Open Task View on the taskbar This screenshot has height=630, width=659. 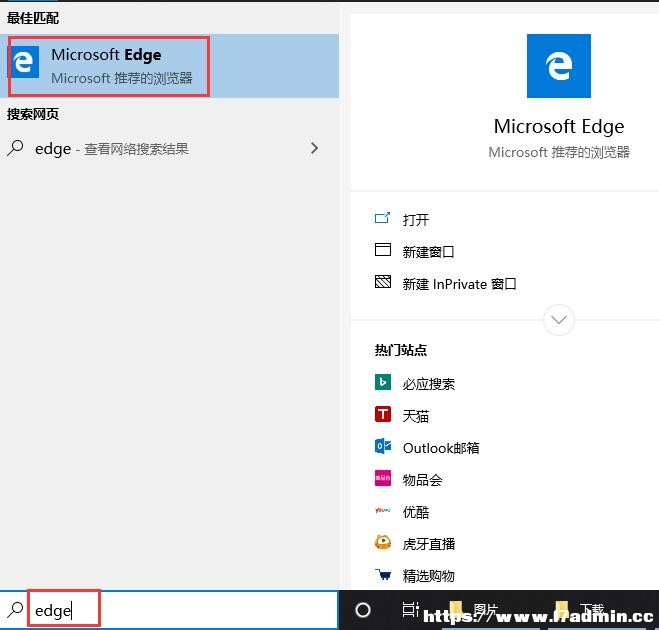(x=410, y=609)
